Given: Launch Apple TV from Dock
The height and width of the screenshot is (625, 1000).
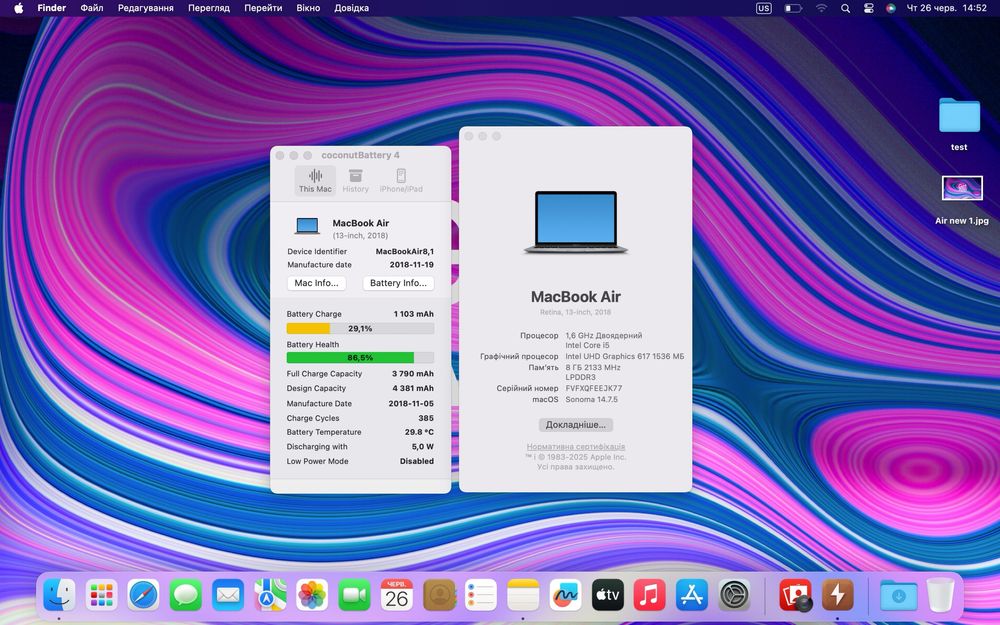Looking at the screenshot, I should tap(607, 596).
